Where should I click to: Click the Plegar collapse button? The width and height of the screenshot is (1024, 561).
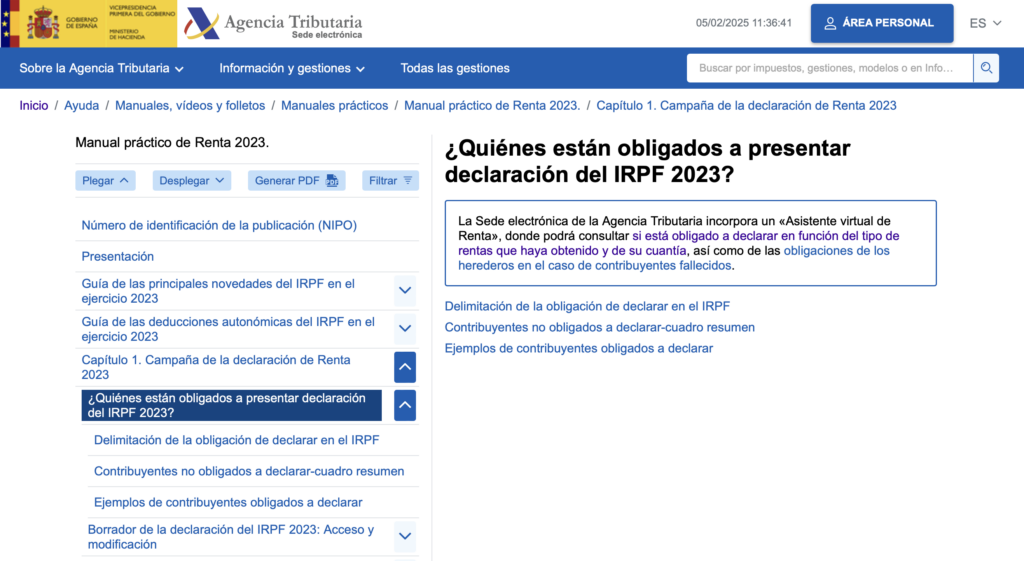(105, 181)
